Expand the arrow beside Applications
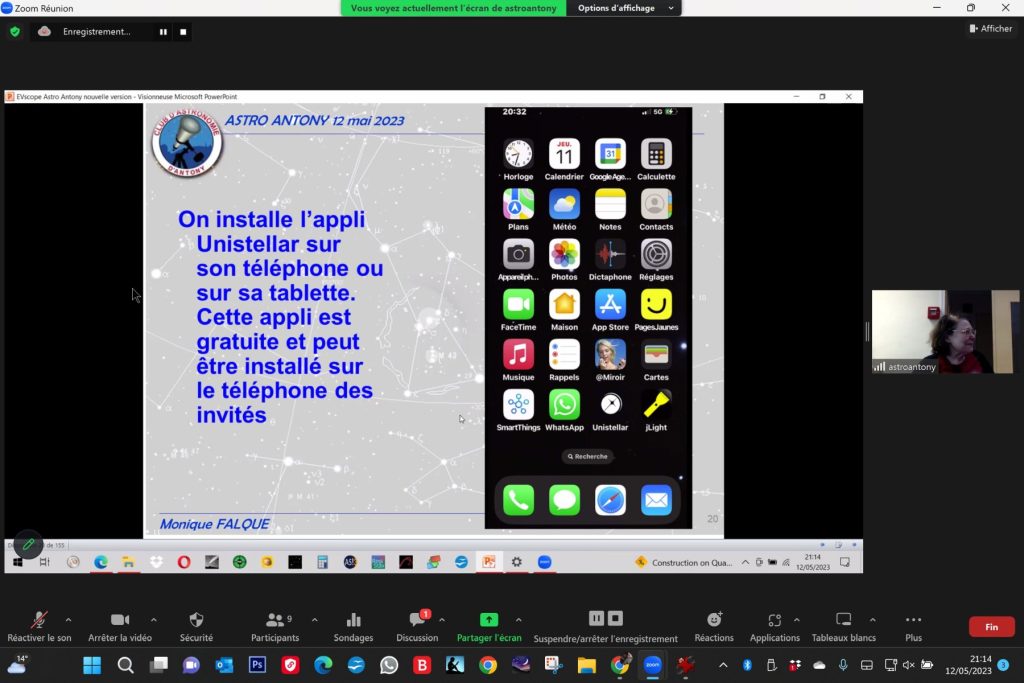The width and height of the screenshot is (1024, 683). pyautogui.click(x=797, y=620)
